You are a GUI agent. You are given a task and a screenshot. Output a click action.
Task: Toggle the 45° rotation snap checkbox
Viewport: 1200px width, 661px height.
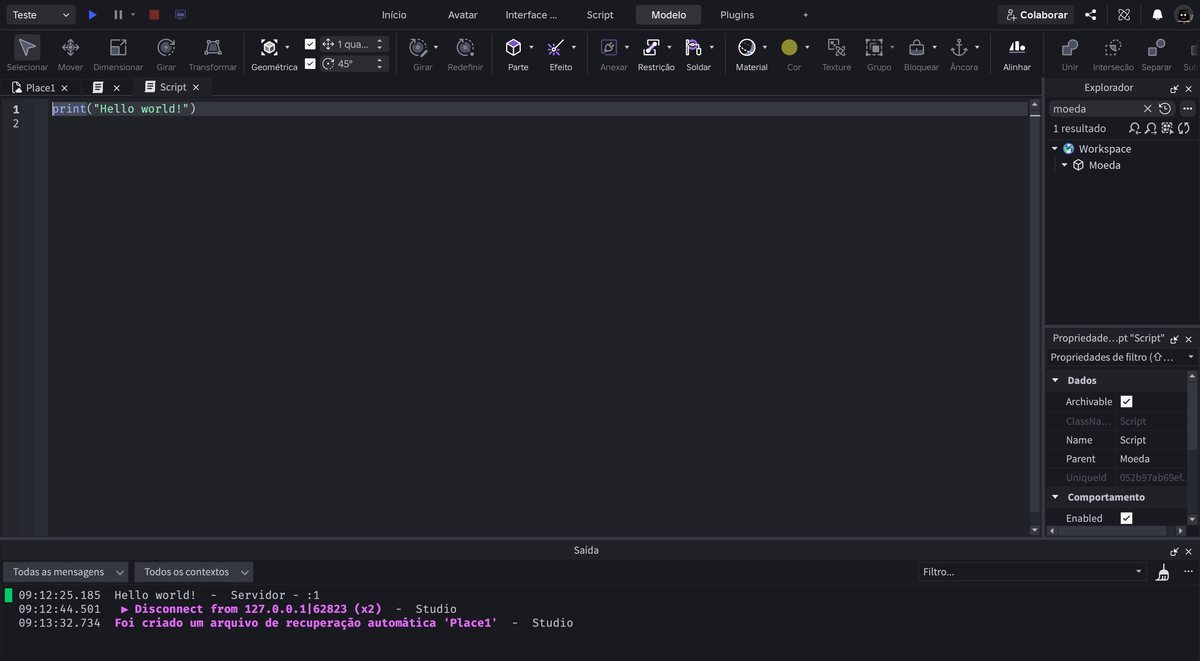(310, 63)
